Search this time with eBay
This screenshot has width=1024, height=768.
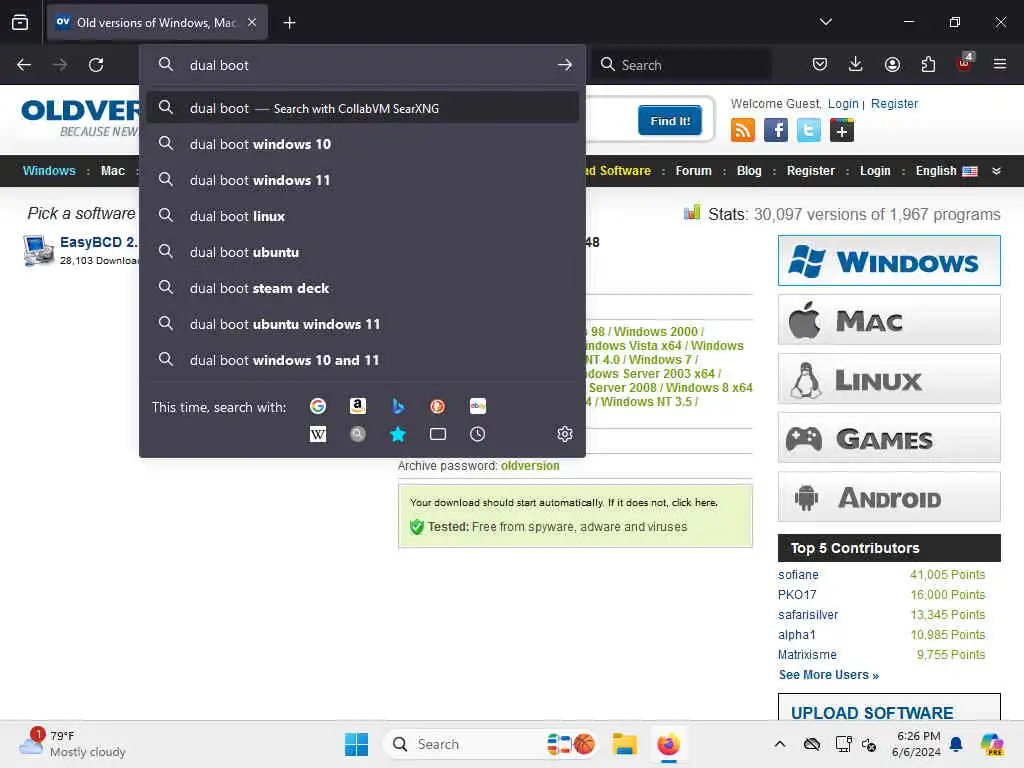pyautogui.click(x=477, y=406)
